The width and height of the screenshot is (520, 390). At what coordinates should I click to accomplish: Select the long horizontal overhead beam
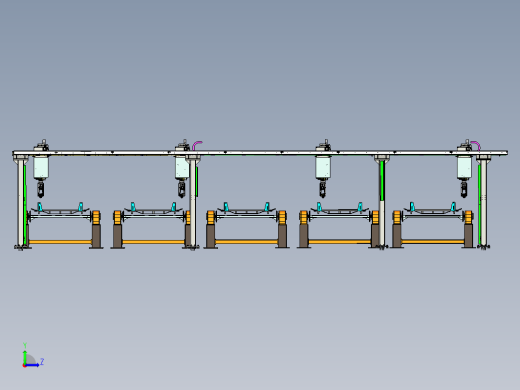[x=260, y=153]
